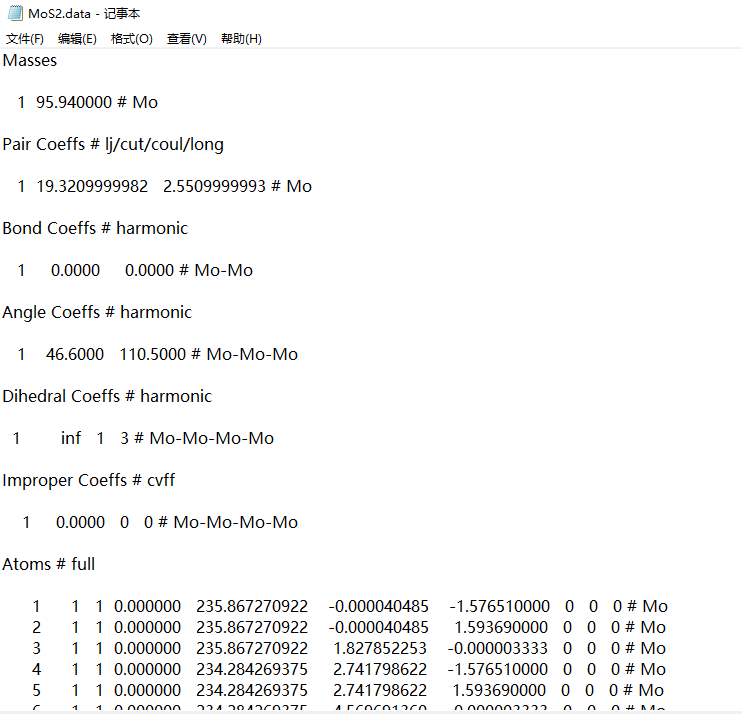Click pair coefficient value 2.5509999993
The image size is (742, 714).
(x=214, y=186)
